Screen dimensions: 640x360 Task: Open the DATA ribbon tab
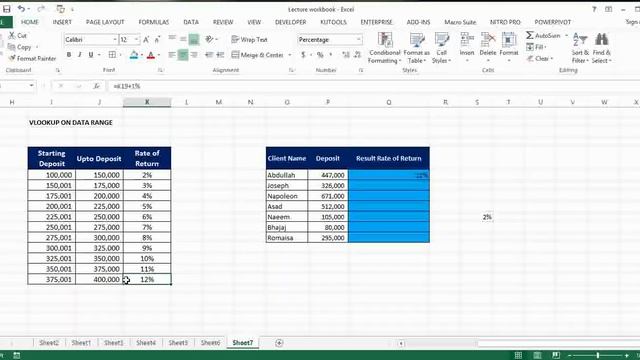191,22
